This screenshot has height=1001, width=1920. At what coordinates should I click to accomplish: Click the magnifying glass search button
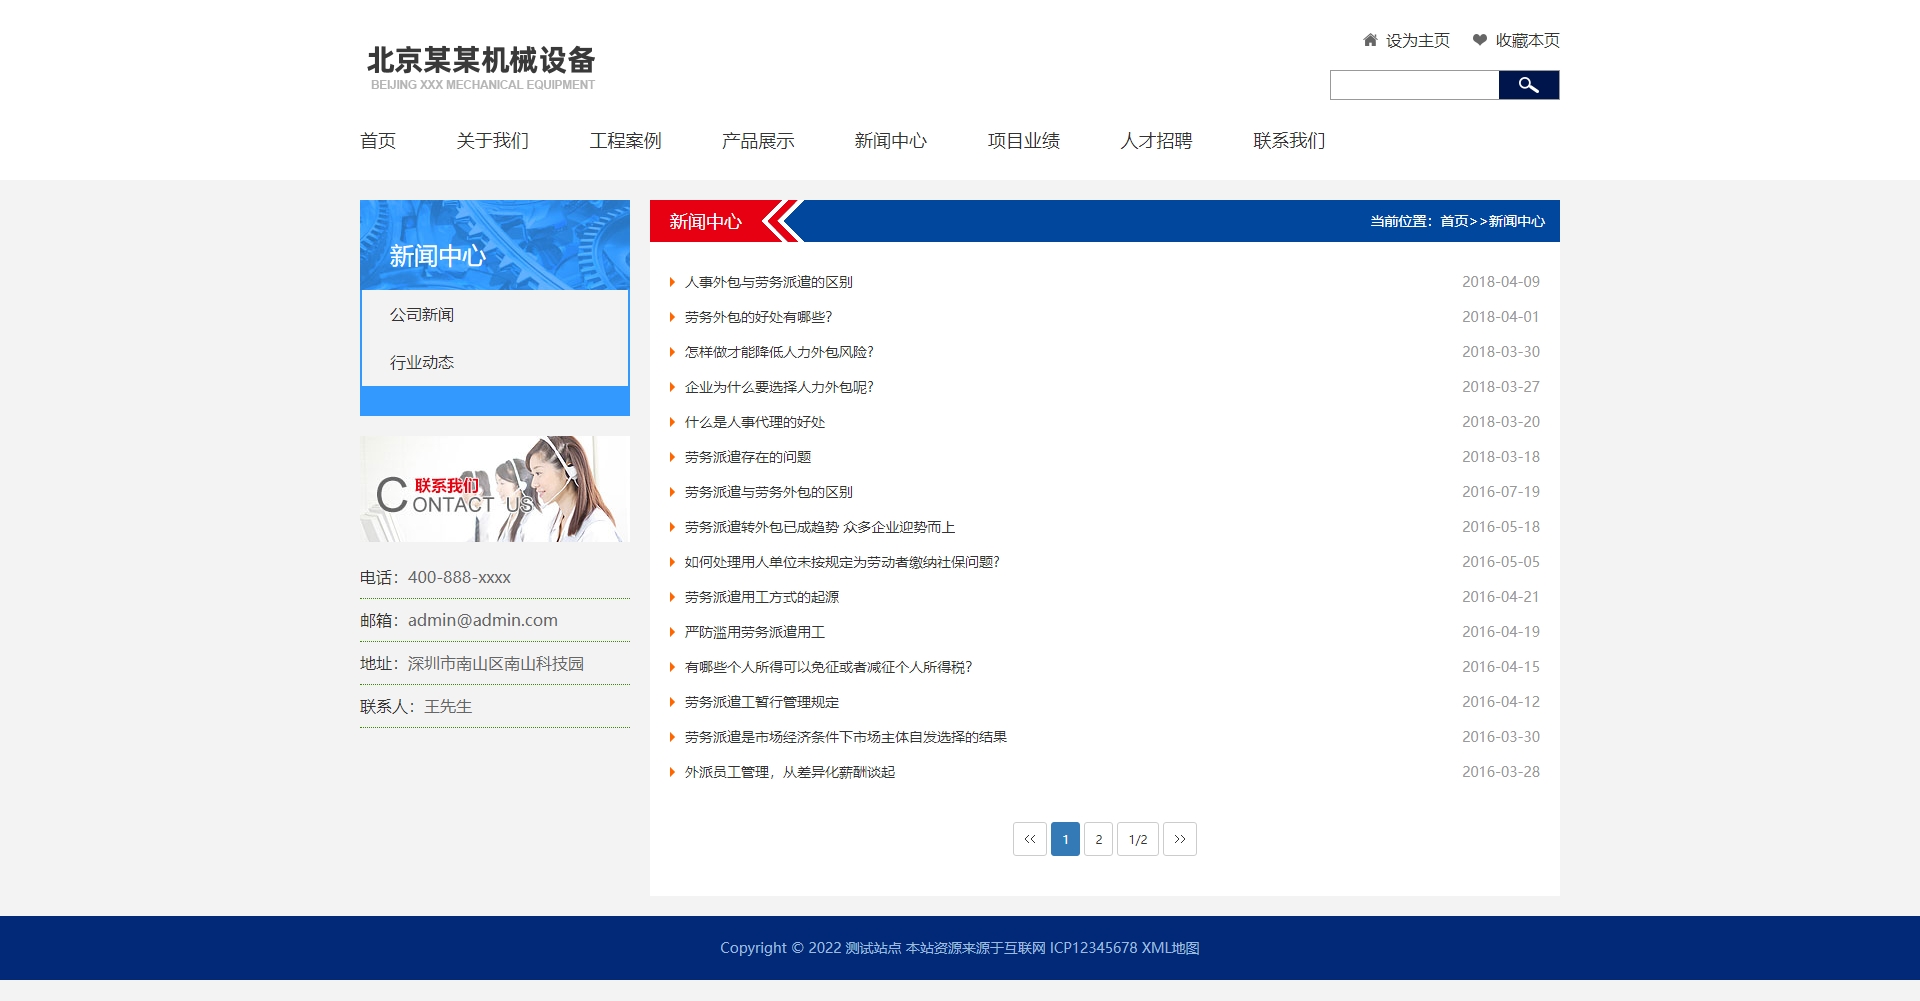[x=1528, y=85]
